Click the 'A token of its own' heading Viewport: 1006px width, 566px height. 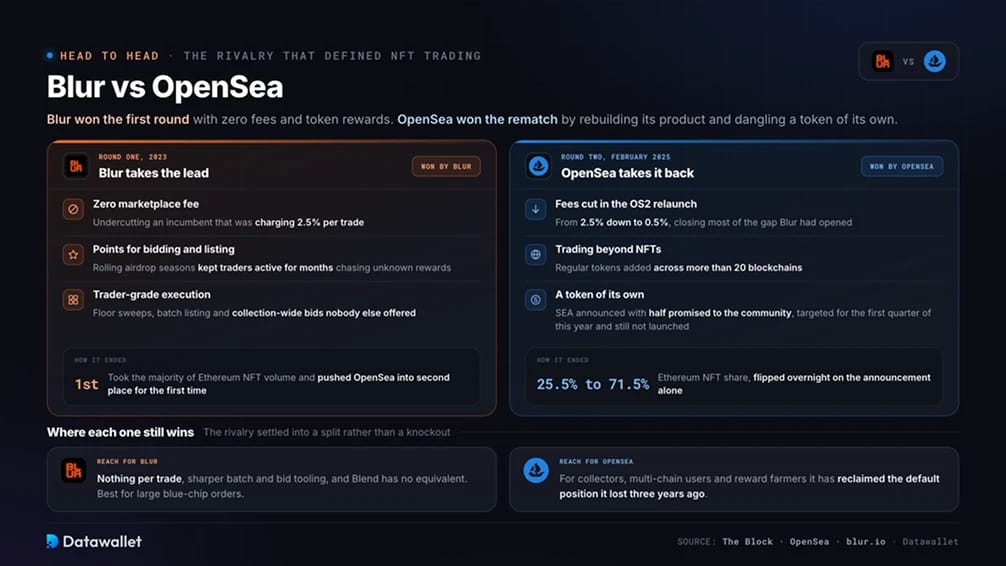coord(599,295)
